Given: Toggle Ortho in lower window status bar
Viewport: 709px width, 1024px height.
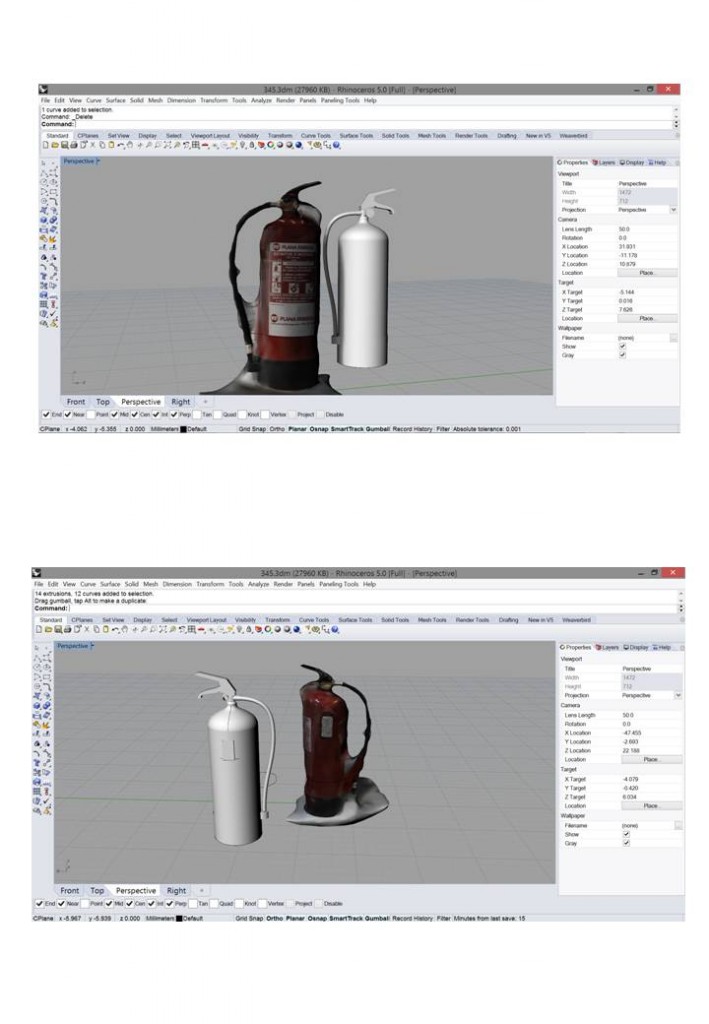Looking at the screenshot, I should tap(275, 918).
